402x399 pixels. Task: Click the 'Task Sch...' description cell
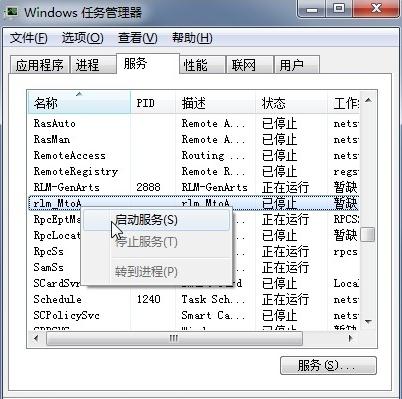click(213, 299)
